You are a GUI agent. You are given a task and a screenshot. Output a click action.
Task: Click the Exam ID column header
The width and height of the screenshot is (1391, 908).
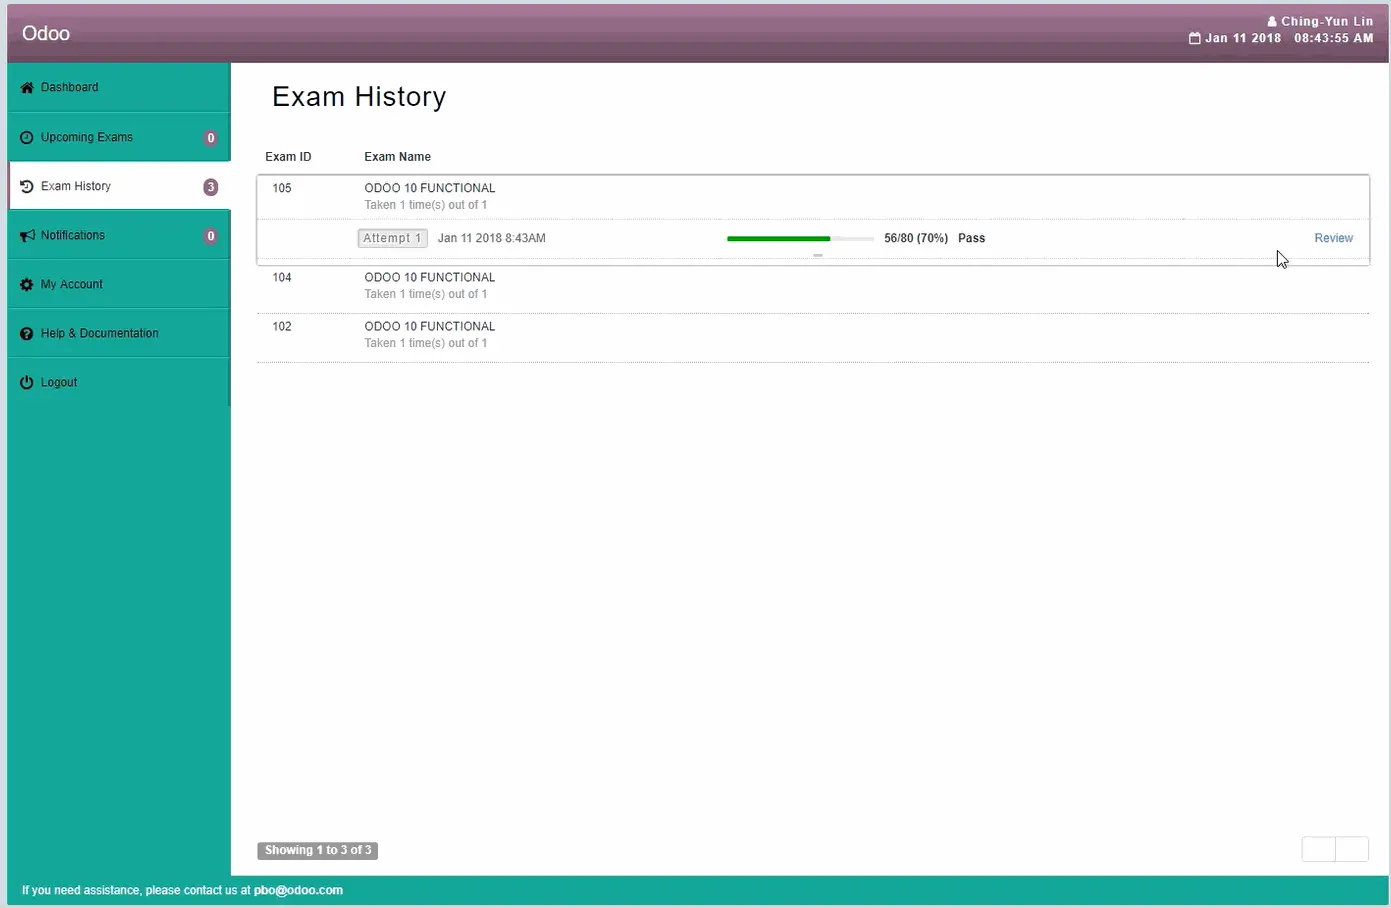(x=288, y=157)
